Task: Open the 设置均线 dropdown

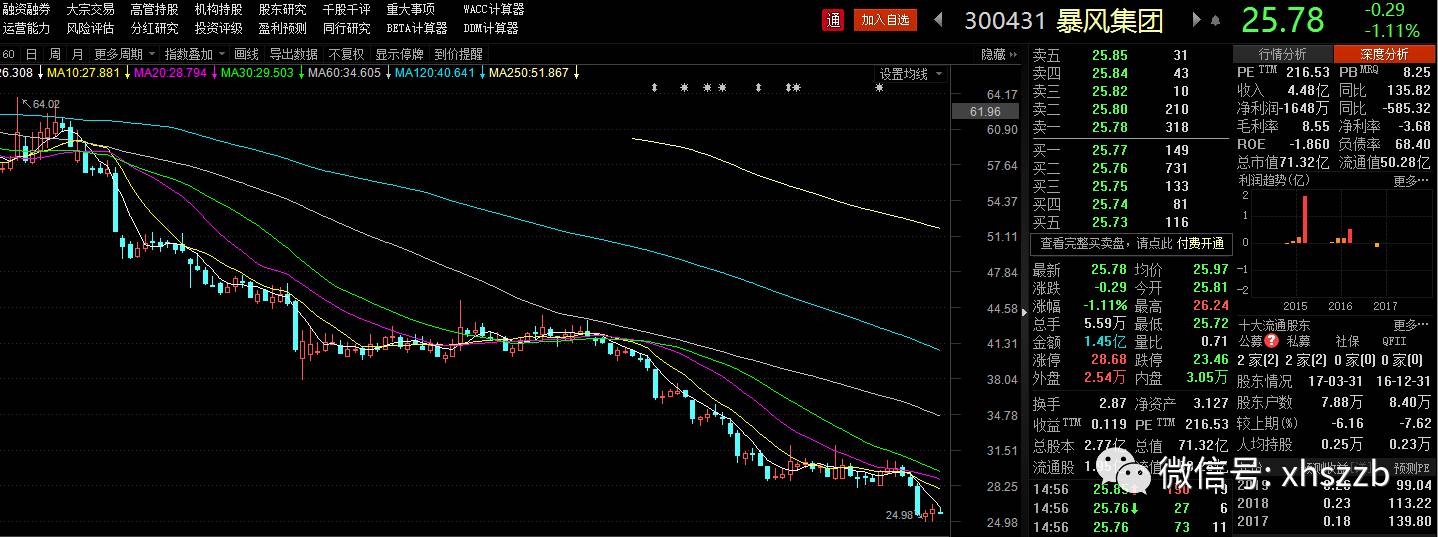Action: (910, 74)
